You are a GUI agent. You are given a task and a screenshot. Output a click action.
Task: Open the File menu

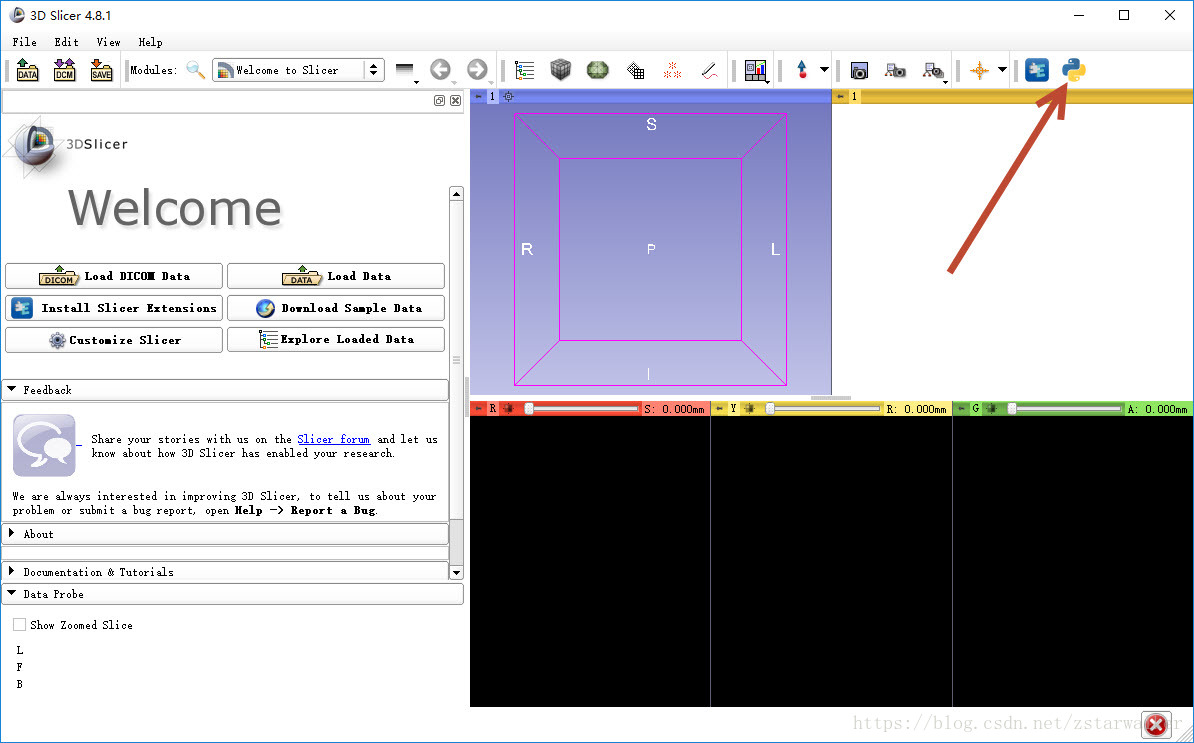coord(24,42)
